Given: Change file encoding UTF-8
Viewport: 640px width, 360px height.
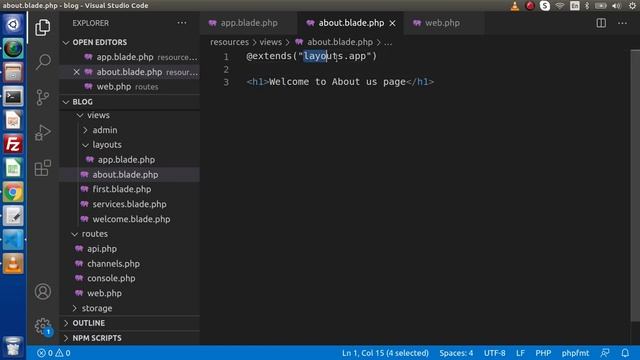Looking at the screenshot, I should (x=495, y=353).
